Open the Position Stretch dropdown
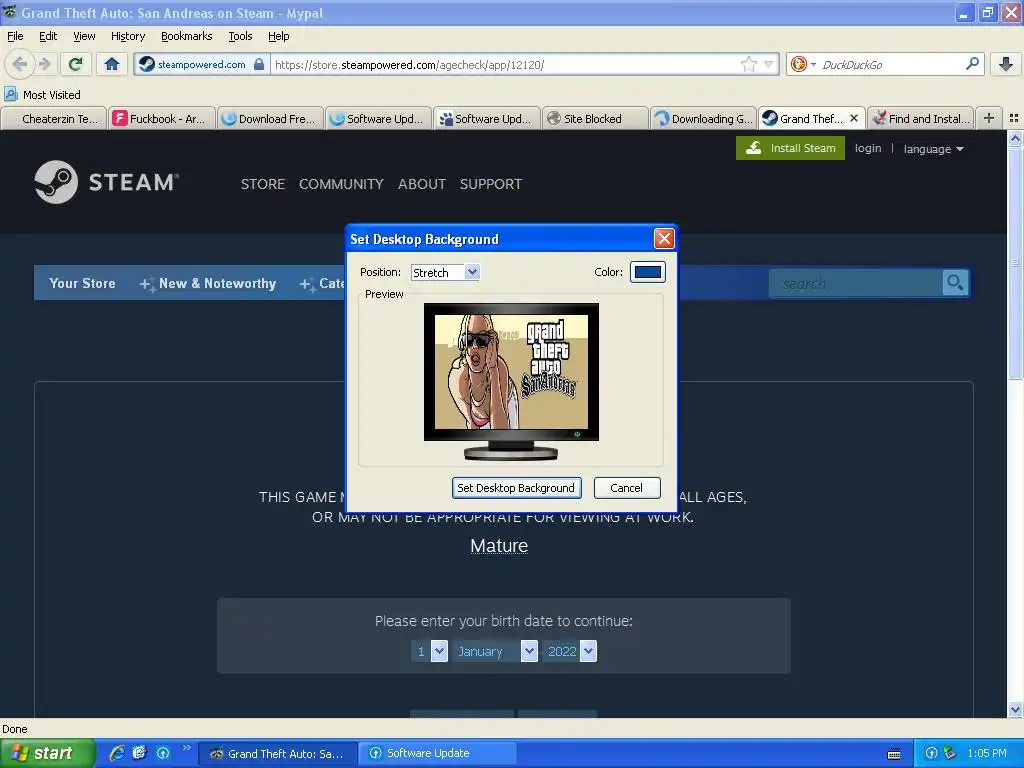The width and height of the screenshot is (1024, 768). point(445,272)
